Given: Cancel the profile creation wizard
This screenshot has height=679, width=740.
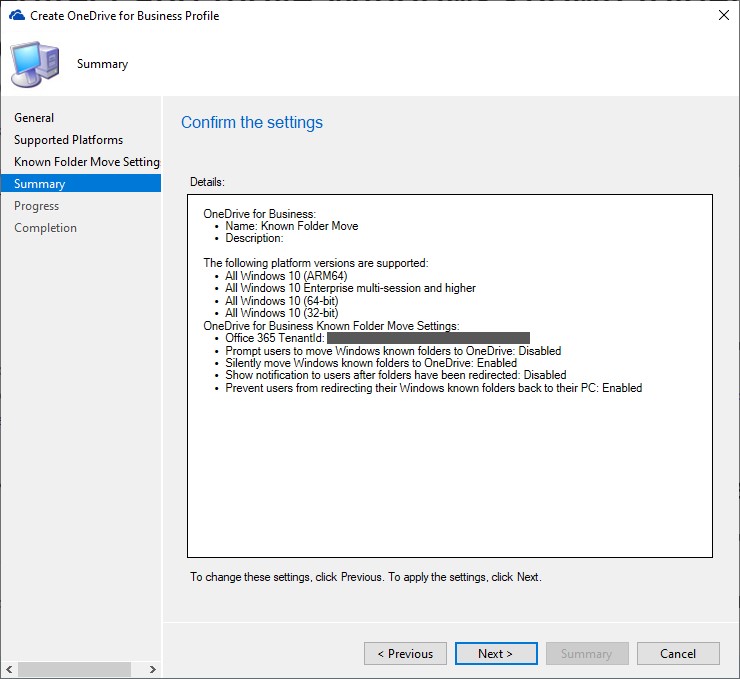Looking at the screenshot, I should click(678, 654).
